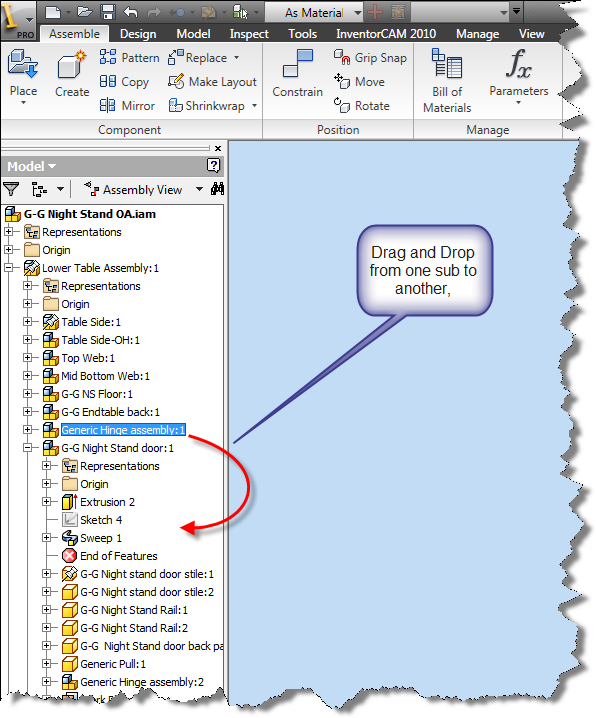This screenshot has height=718, width=596.
Task: Click the New file icon in quick access toolbar
Action: point(53,11)
